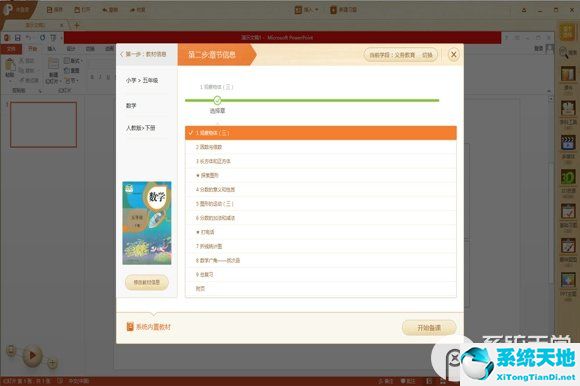Select slide 1 thumbnail in slide panel
The width and height of the screenshot is (580, 386).
[x=44, y=125]
